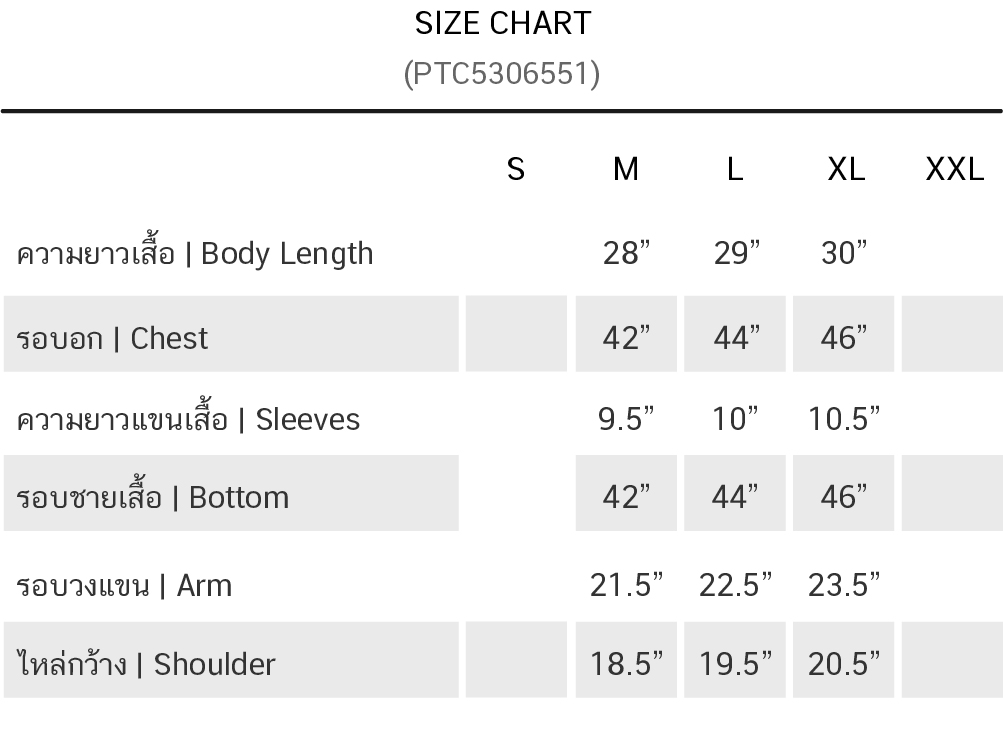The image size is (1003, 746).
Task: Select the XL size column header
Action: (846, 170)
